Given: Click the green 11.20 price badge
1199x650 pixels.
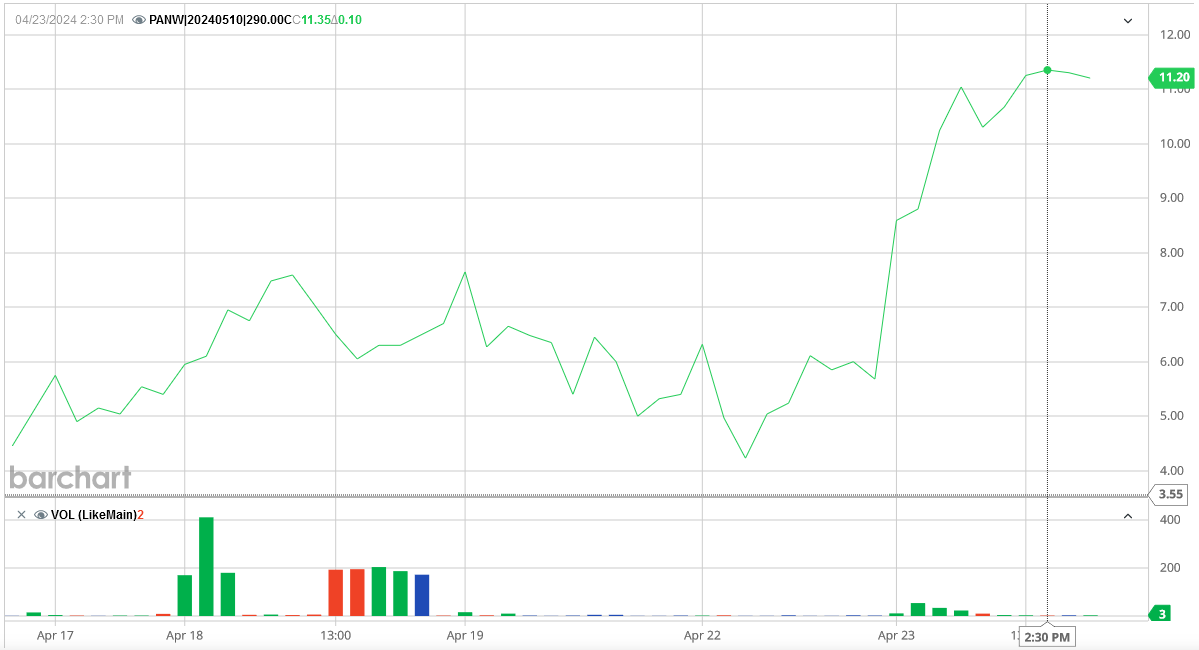Looking at the screenshot, I should tap(1171, 76).
